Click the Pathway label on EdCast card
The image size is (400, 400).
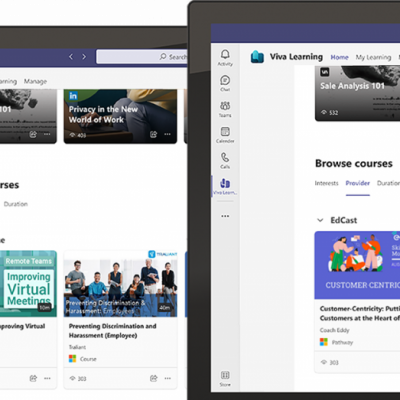pyautogui.click(x=342, y=342)
